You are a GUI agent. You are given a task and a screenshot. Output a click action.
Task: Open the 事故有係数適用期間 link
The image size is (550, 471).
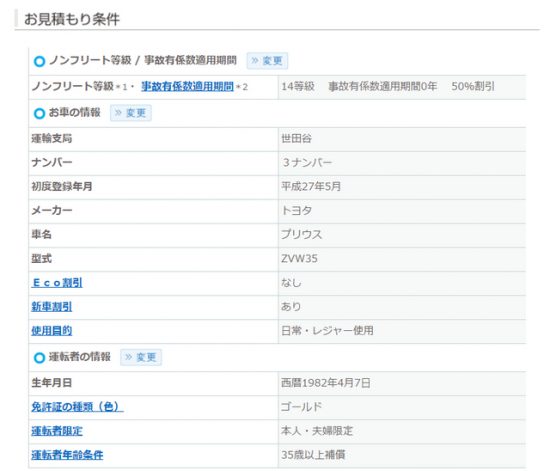click(187, 86)
